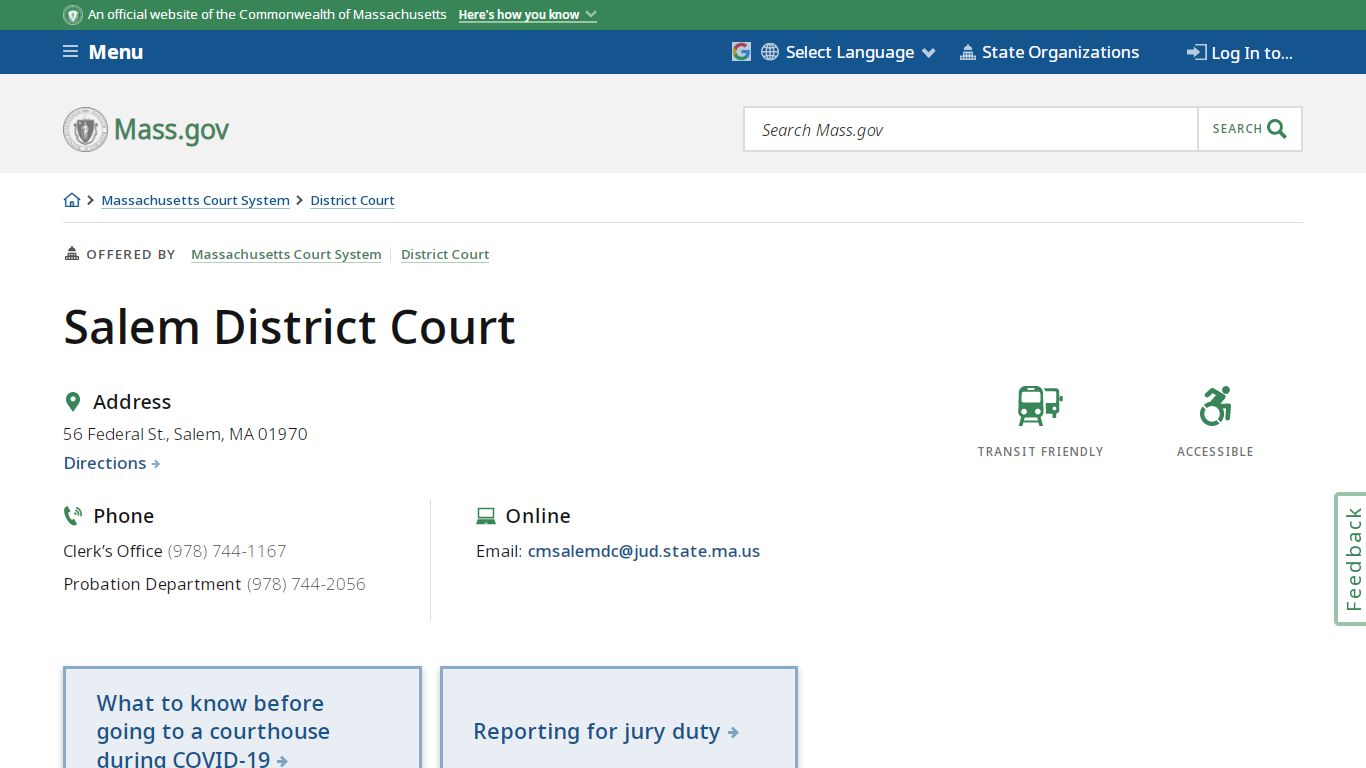Go to home via breadcrumb house icon
1366x768 pixels.
72,200
